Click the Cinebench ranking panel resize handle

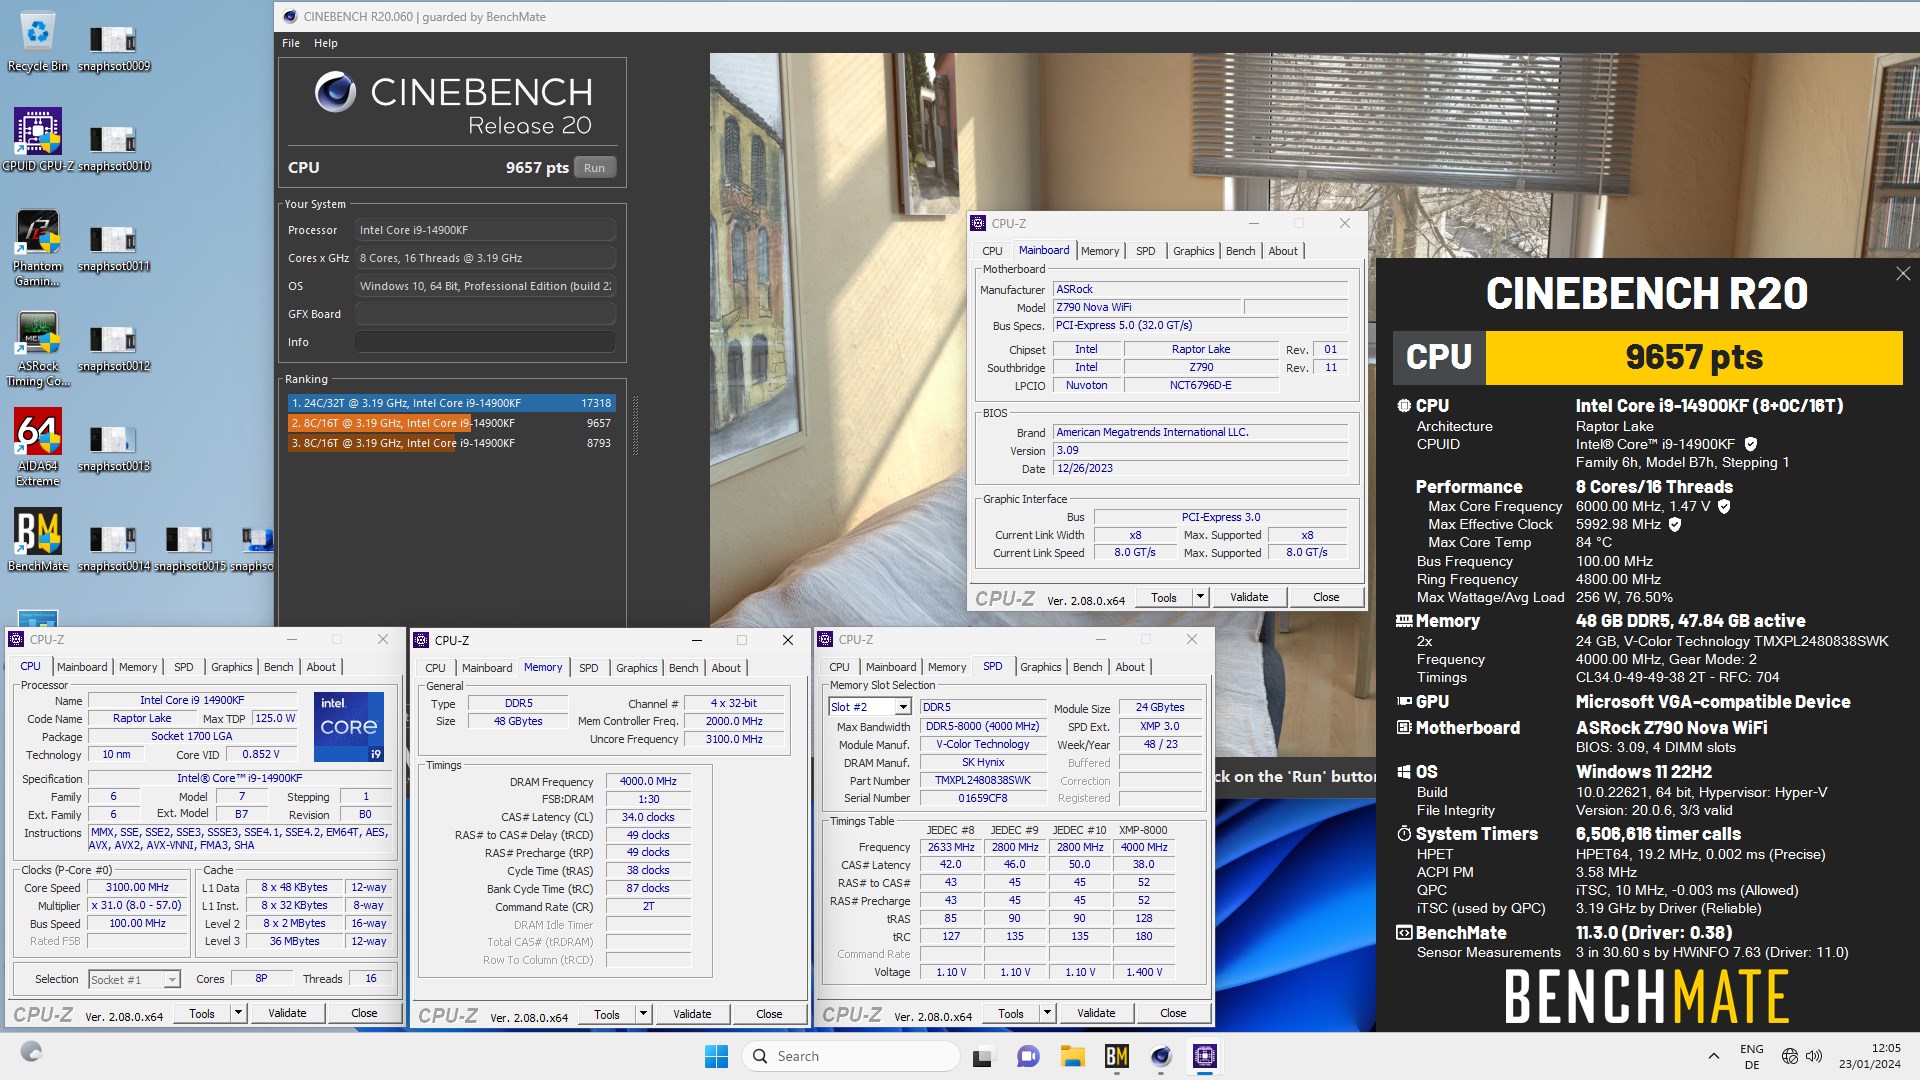coord(634,425)
